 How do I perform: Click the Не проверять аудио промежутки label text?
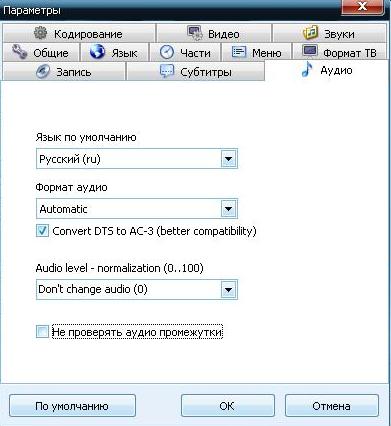137,332
